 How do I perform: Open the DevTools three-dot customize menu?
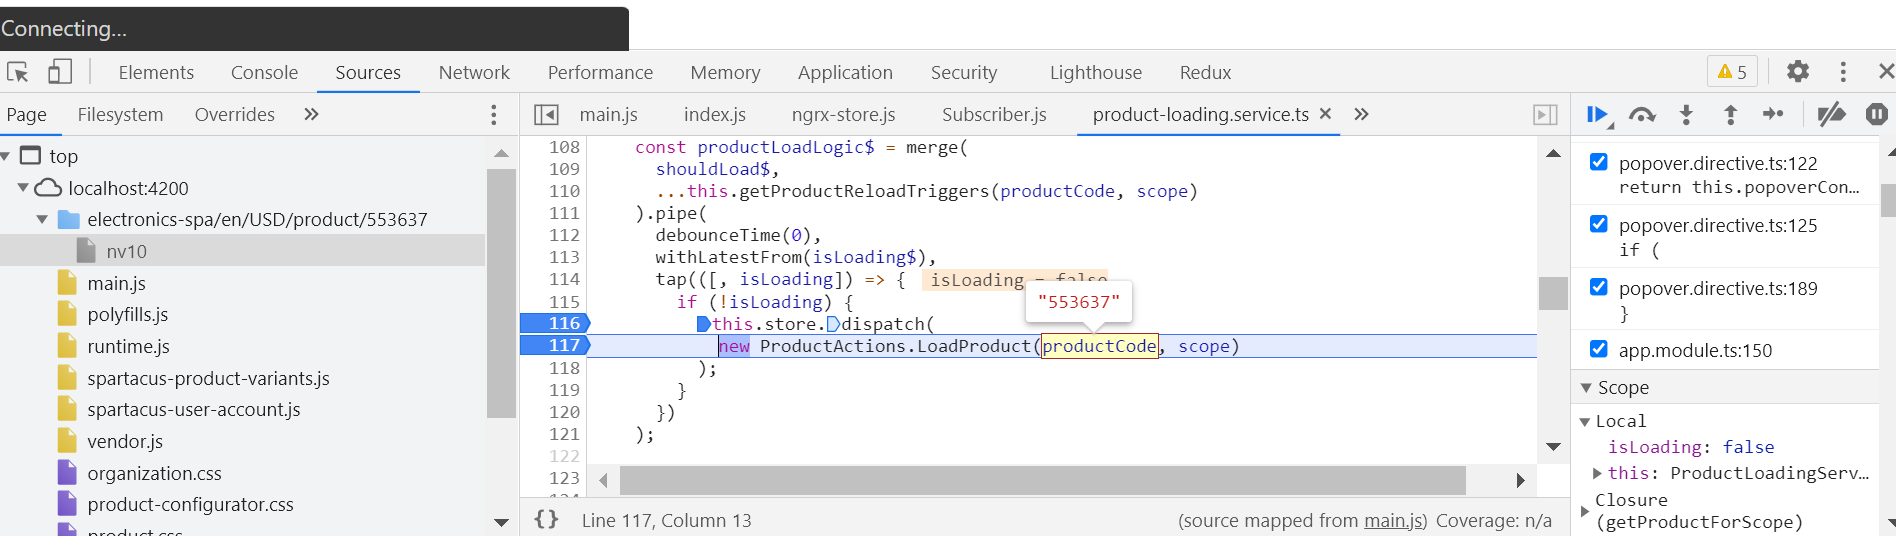click(x=1843, y=72)
